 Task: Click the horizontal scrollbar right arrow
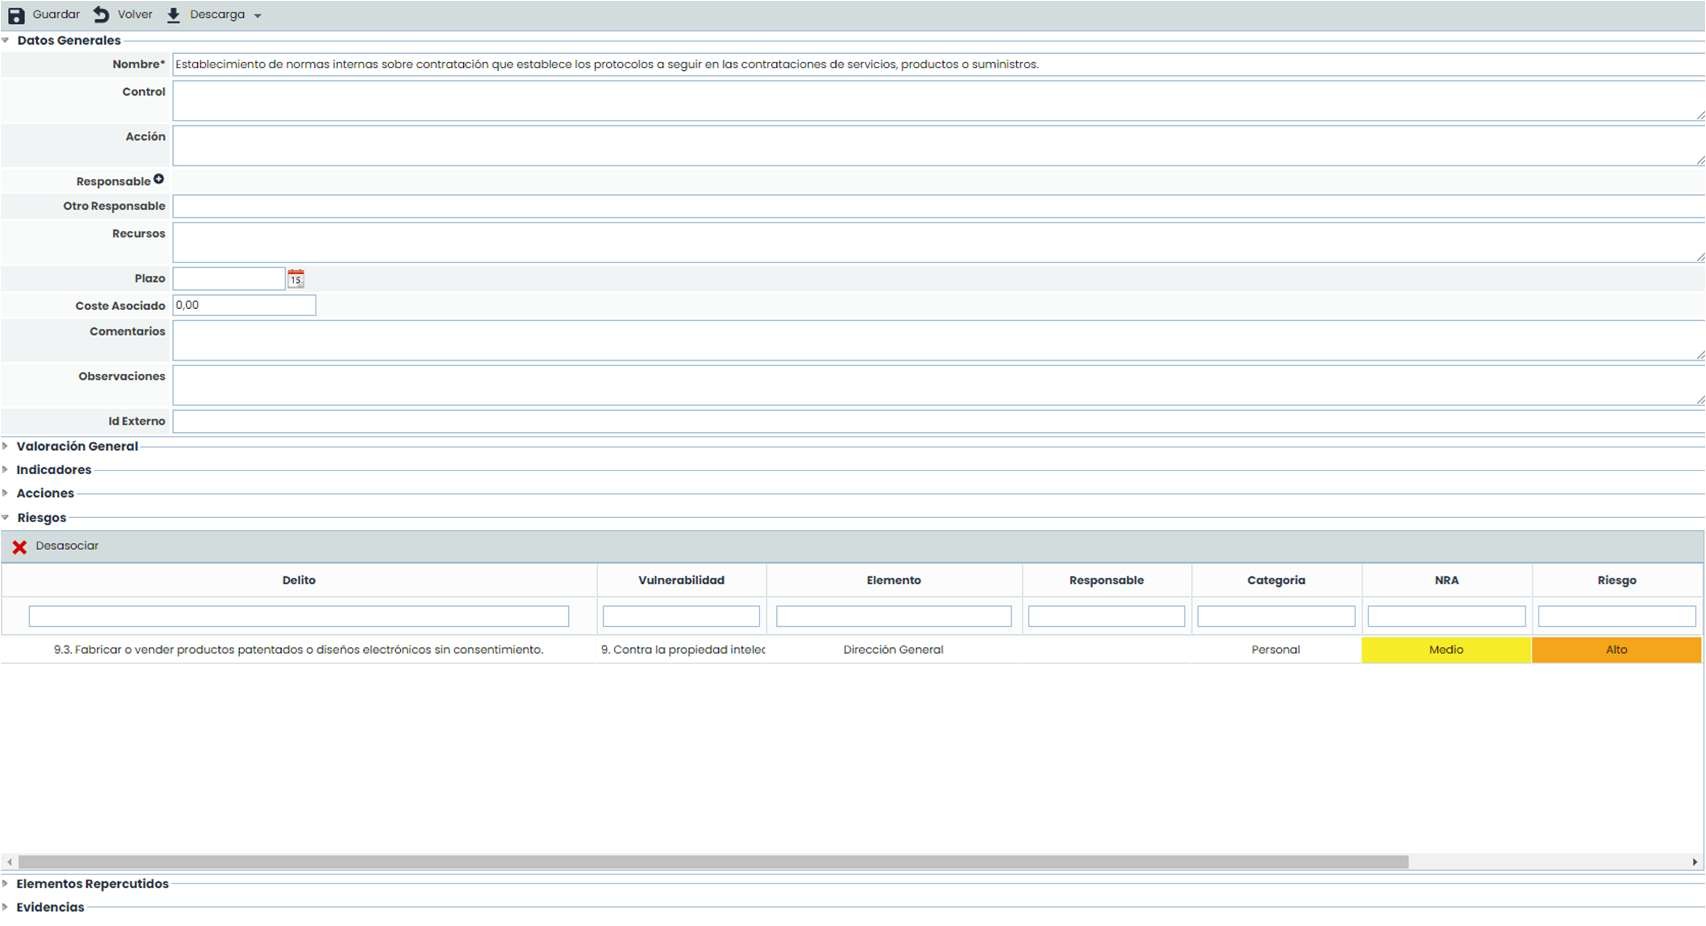coord(1694,862)
